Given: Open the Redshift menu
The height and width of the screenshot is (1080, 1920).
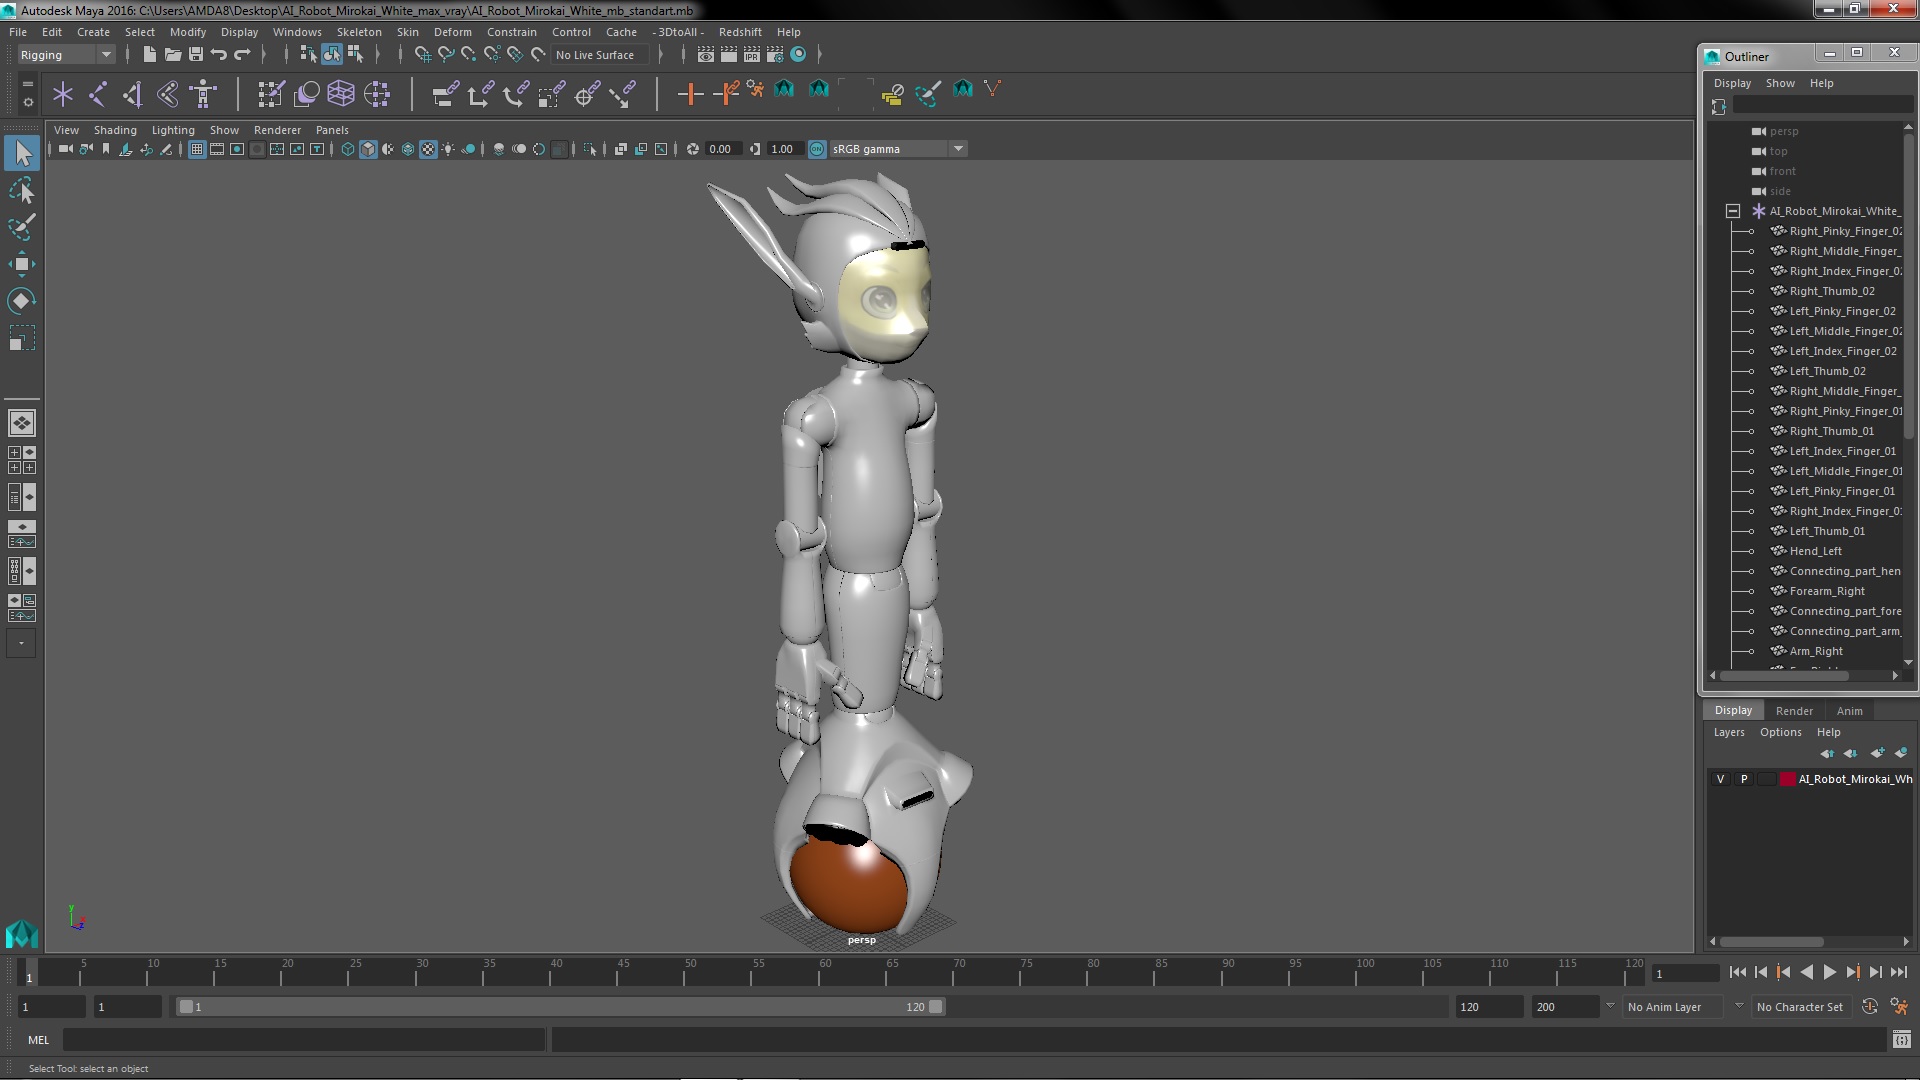Looking at the screenshot, I should (740, 32).
